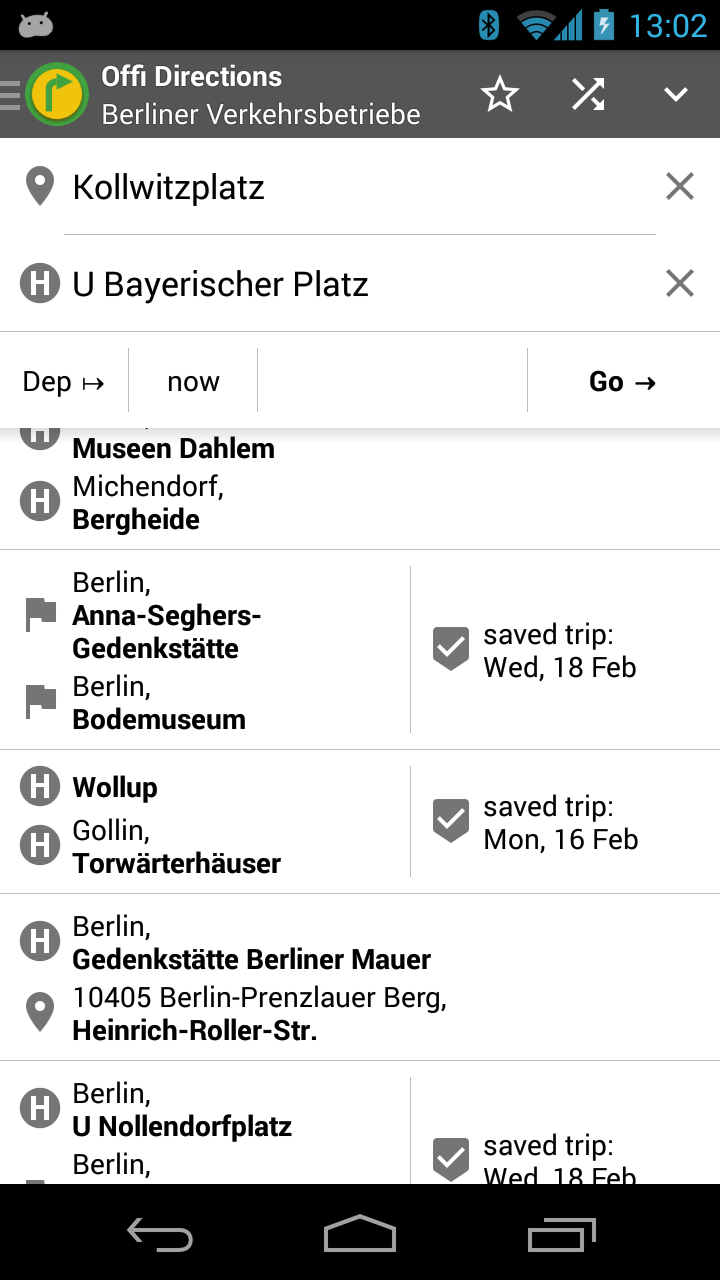Image resolution: width=720 pixels, height=1280 pixels.
Task: Select Gedenkstätte Berliner Mauer history entry
Action: coord(360,977)
